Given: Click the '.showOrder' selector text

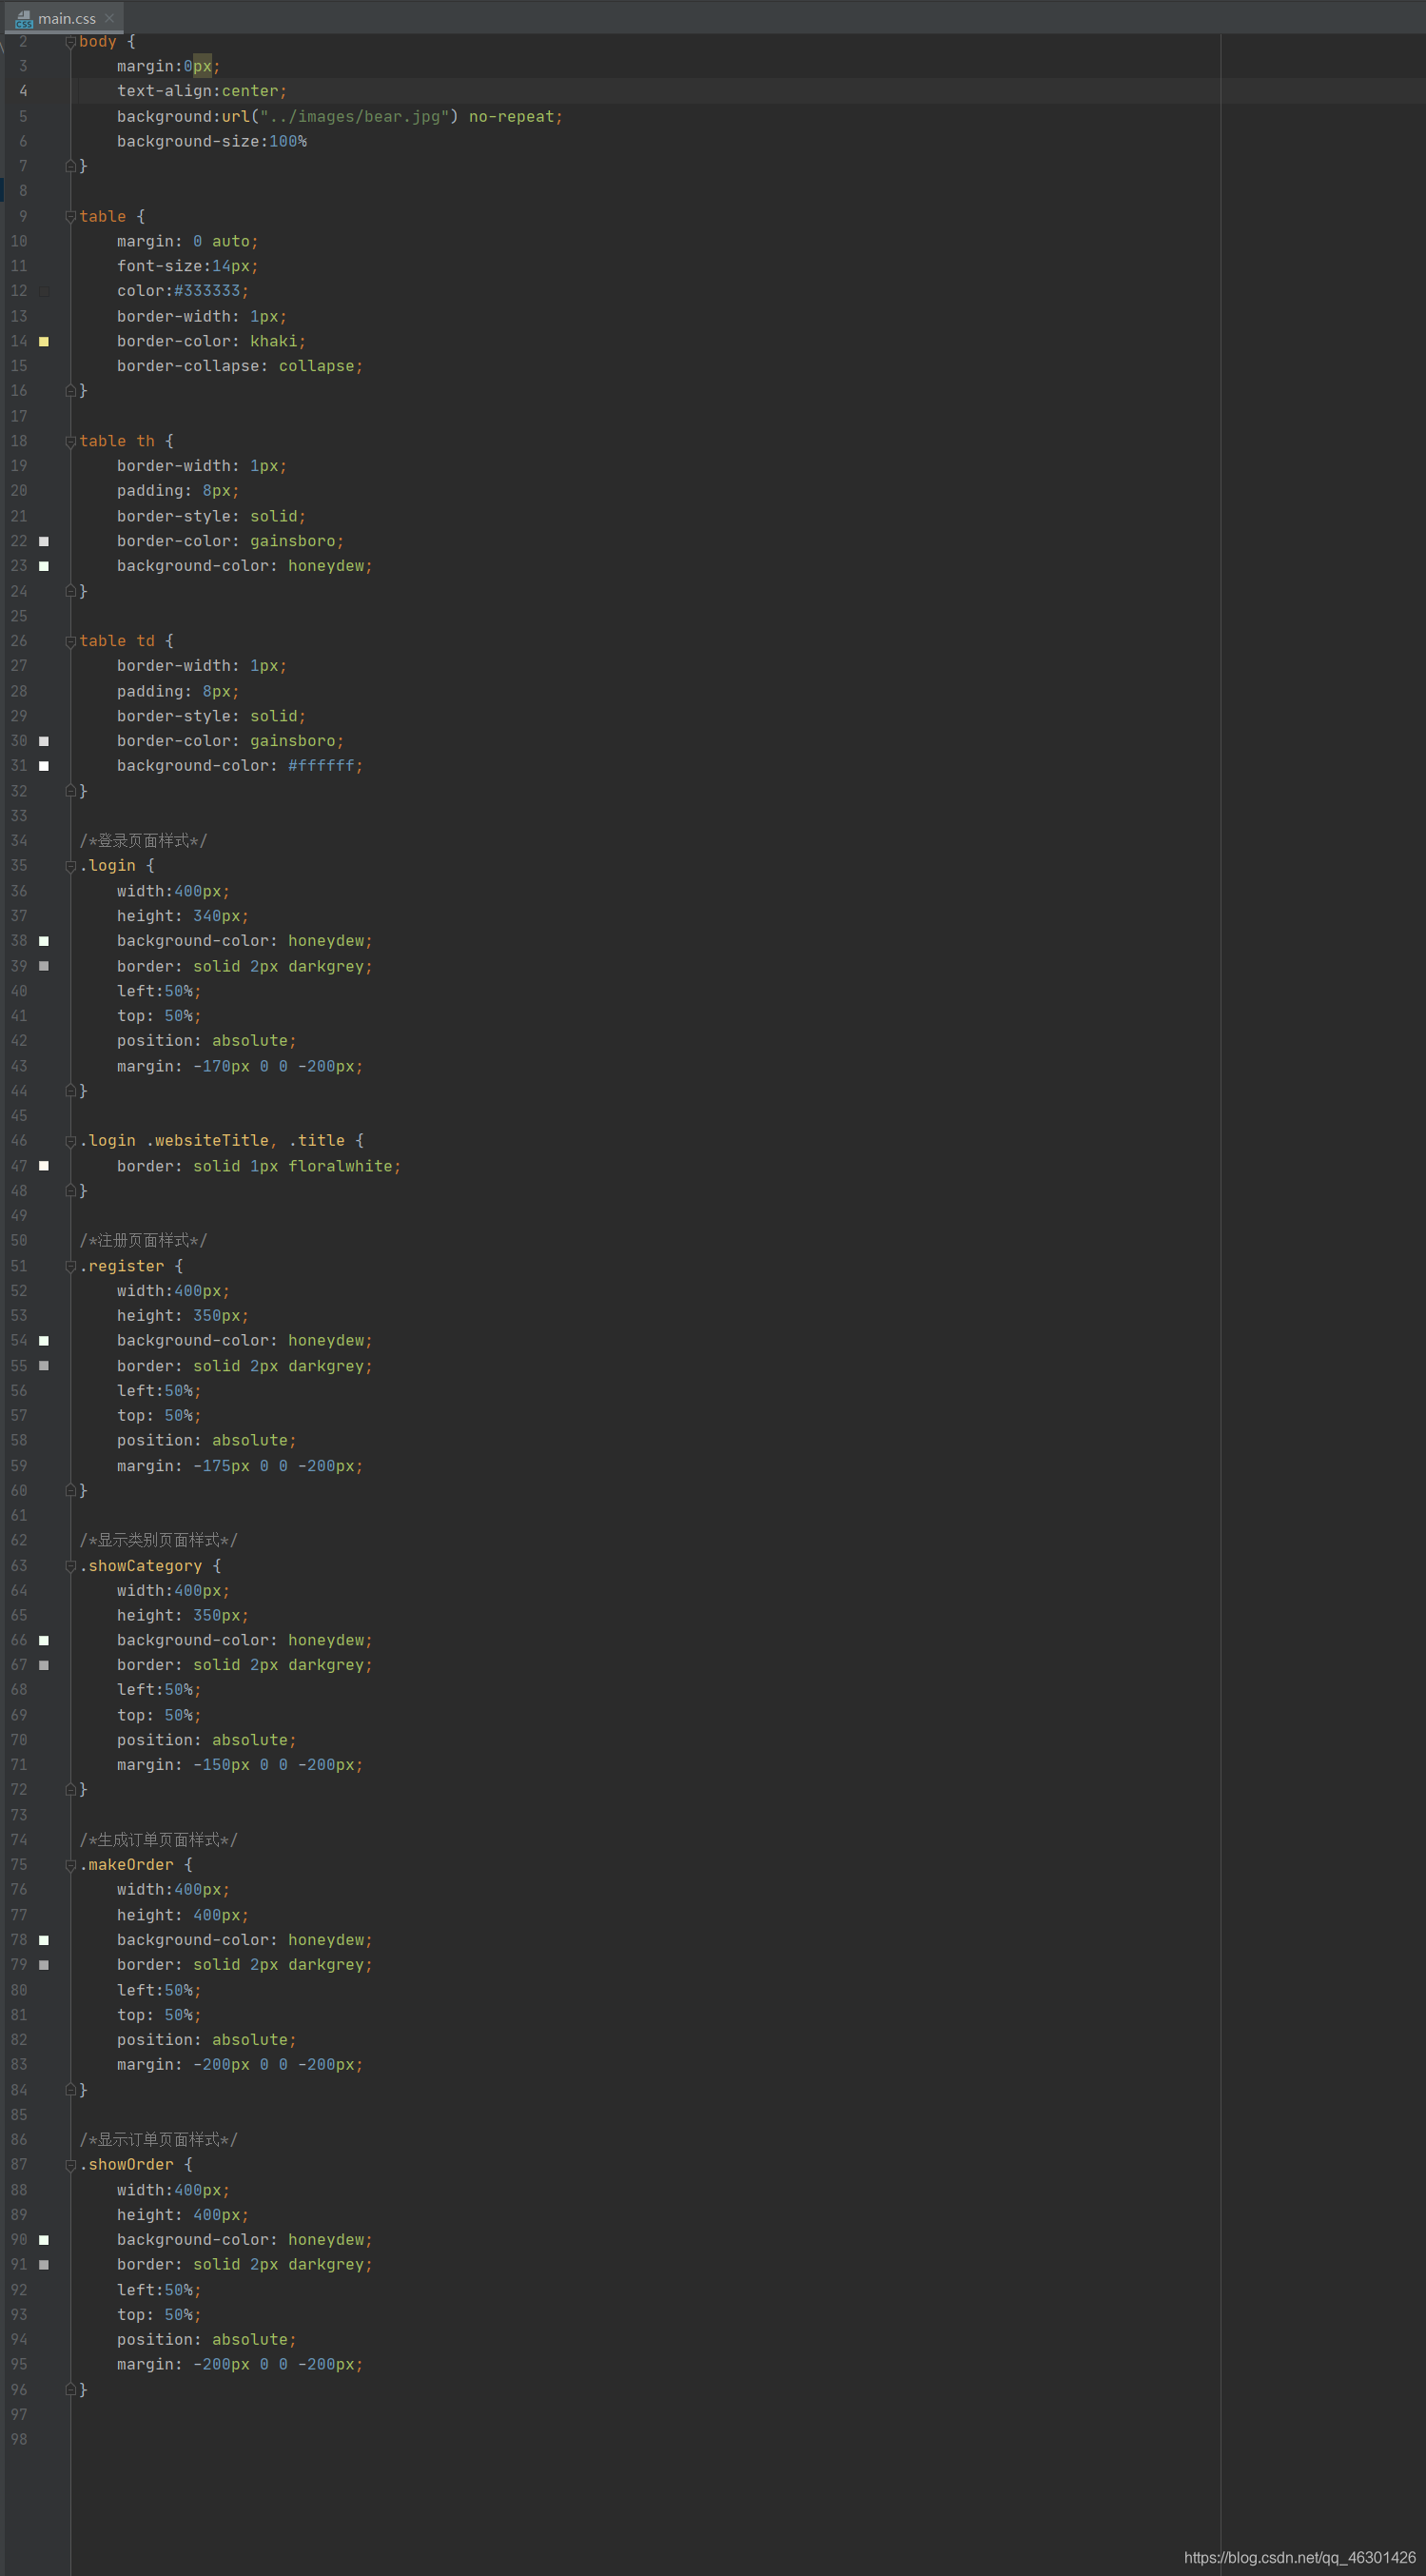Looking at the screenshot, I should coord(127,2165).
